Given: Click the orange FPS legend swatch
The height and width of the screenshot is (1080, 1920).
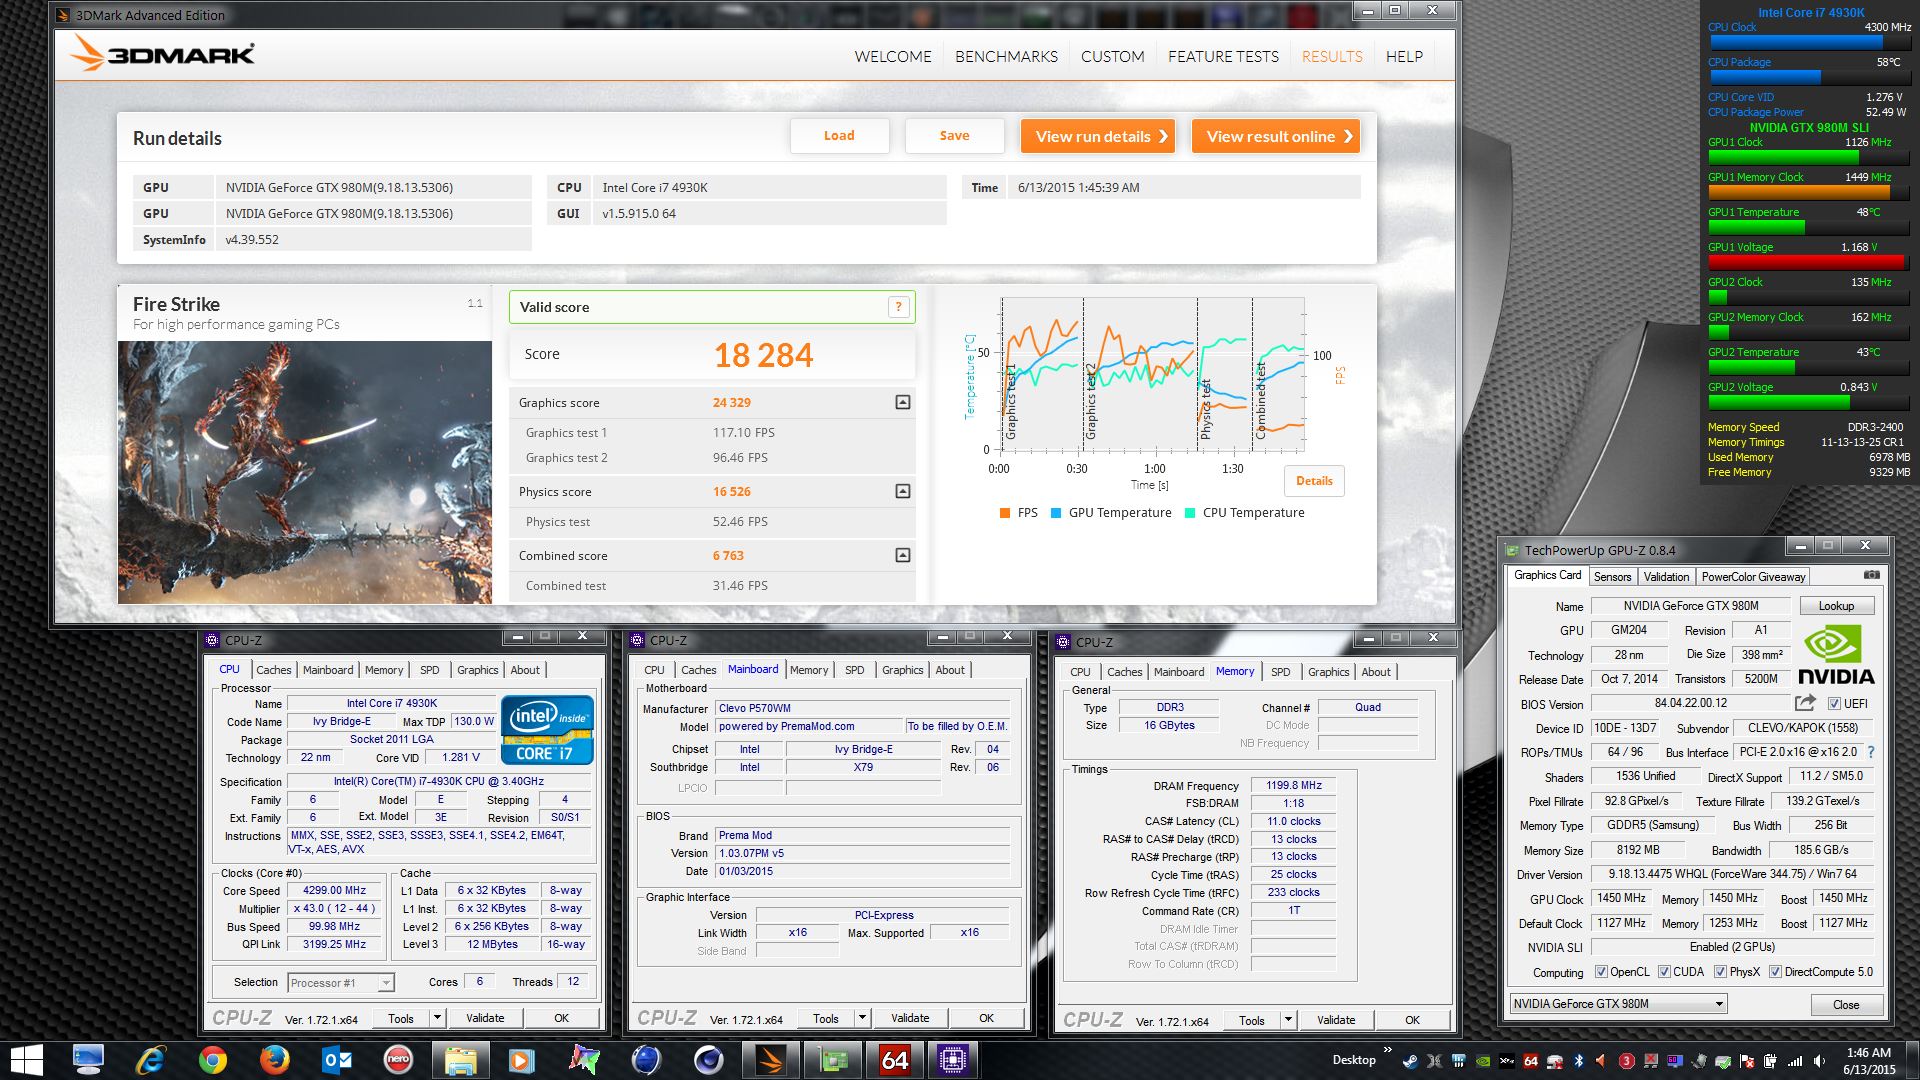Looking at the screenshot, I should click(x=1004, y=513).
